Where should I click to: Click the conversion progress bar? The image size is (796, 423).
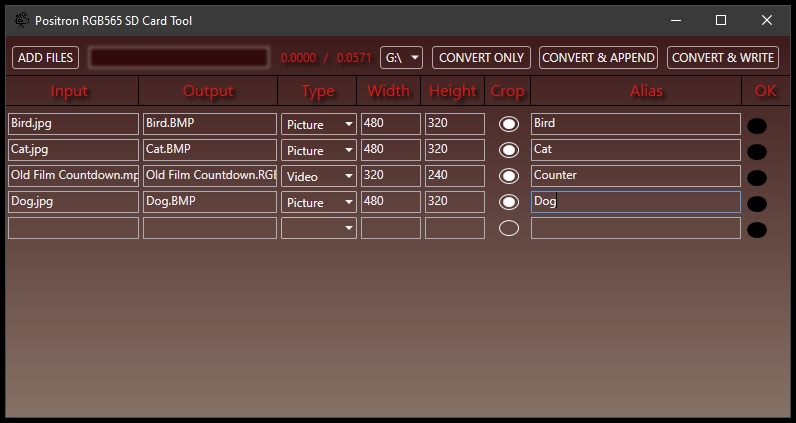coord(179,58)
